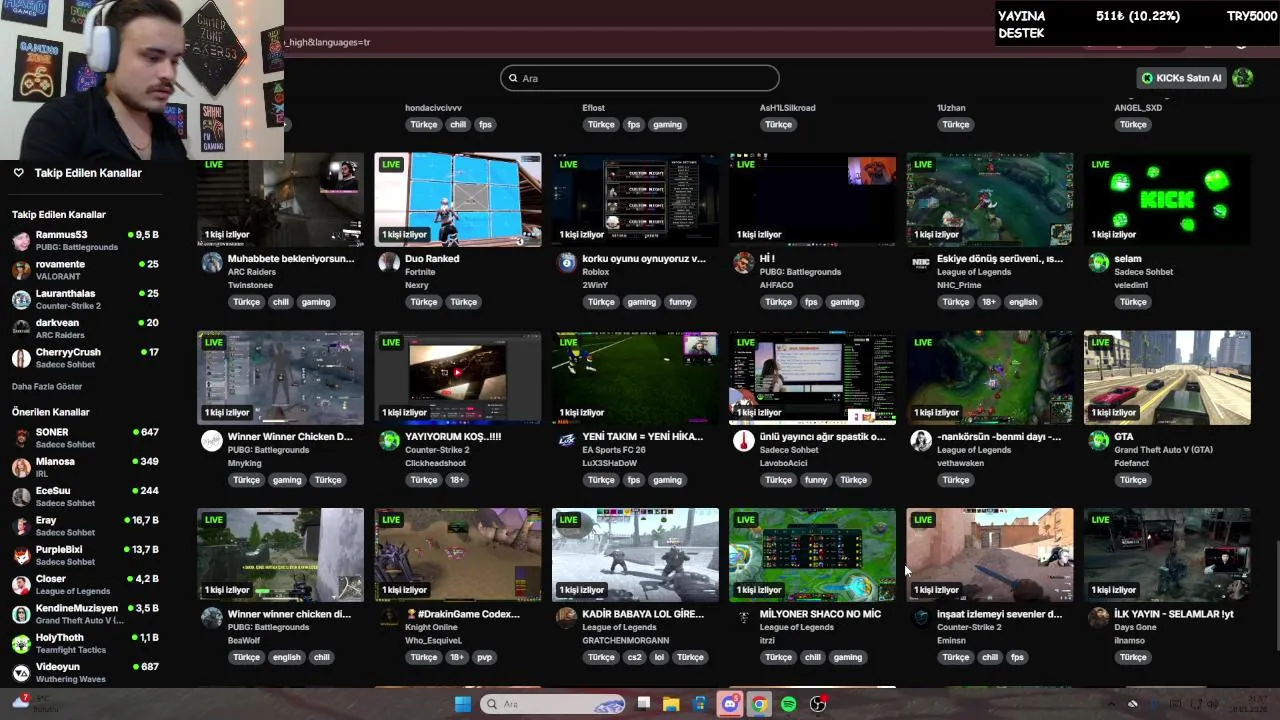The width and height of the screenshot is (1280, 720).
Task: Click Nexry's avatar on the Duo Ranked card
Action: pos(389,263)
